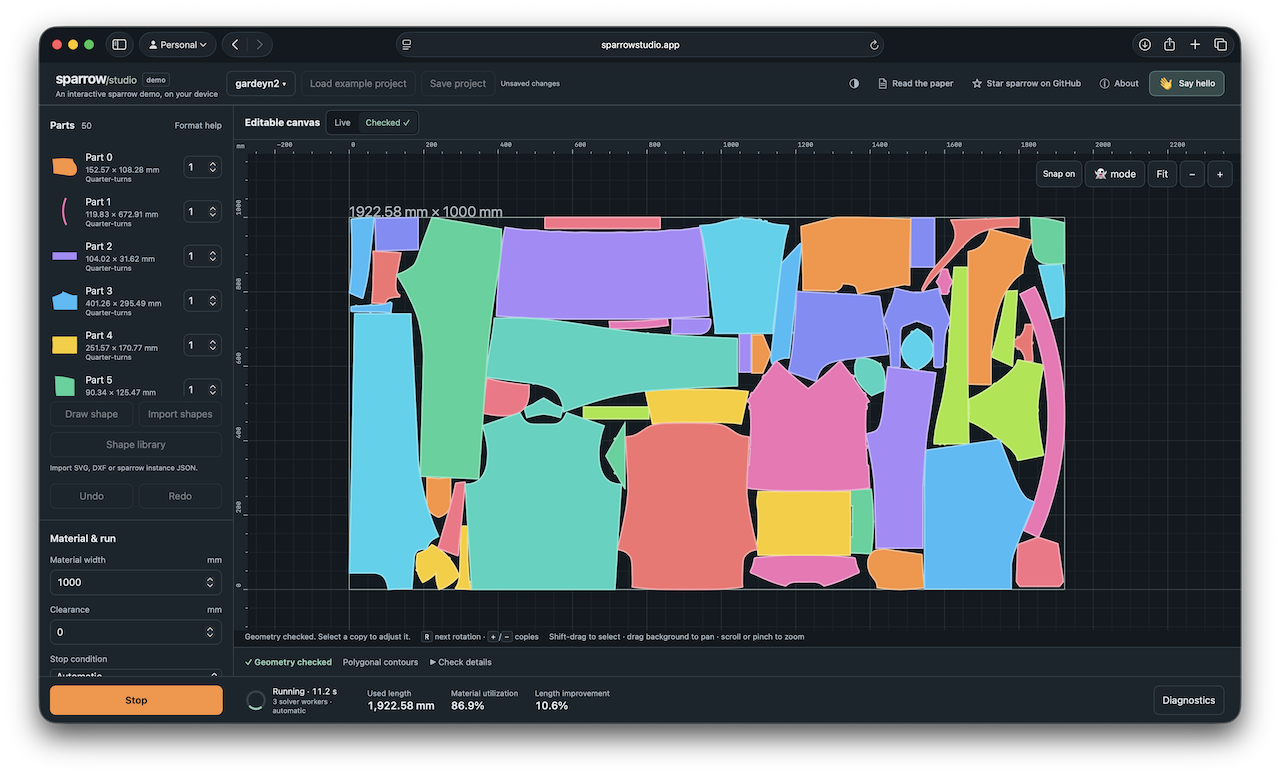1280x775 pixels.
Task: Click the Draw shape button
Action: (92, 414)
